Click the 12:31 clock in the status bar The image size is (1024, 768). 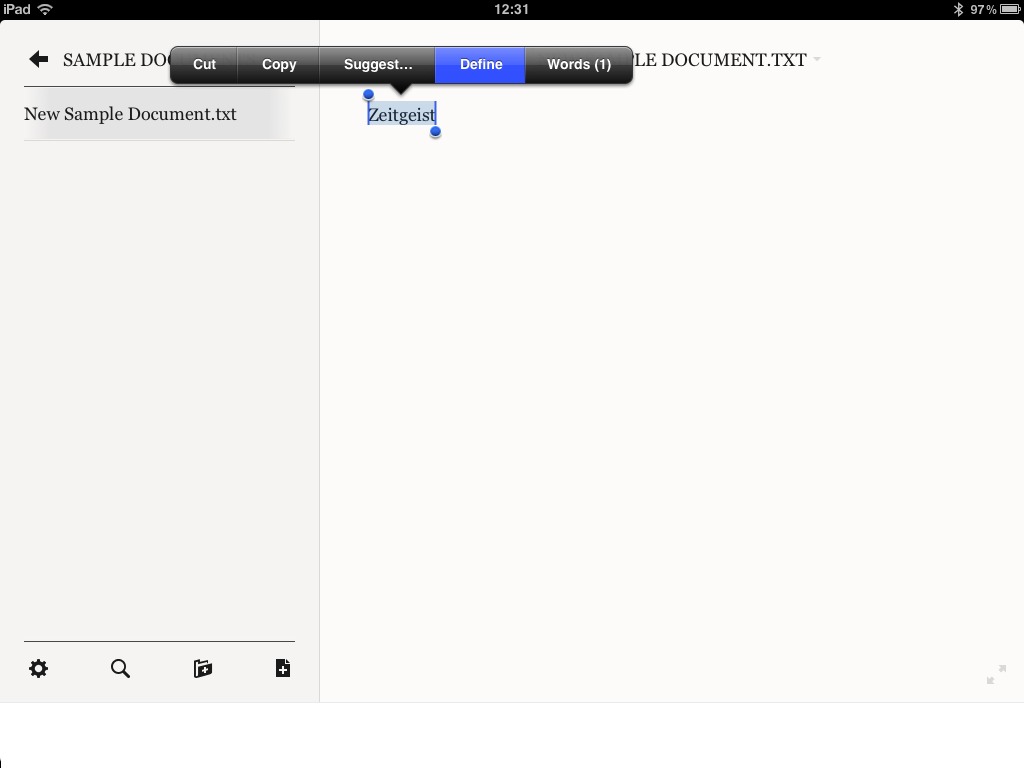(511, 9)
